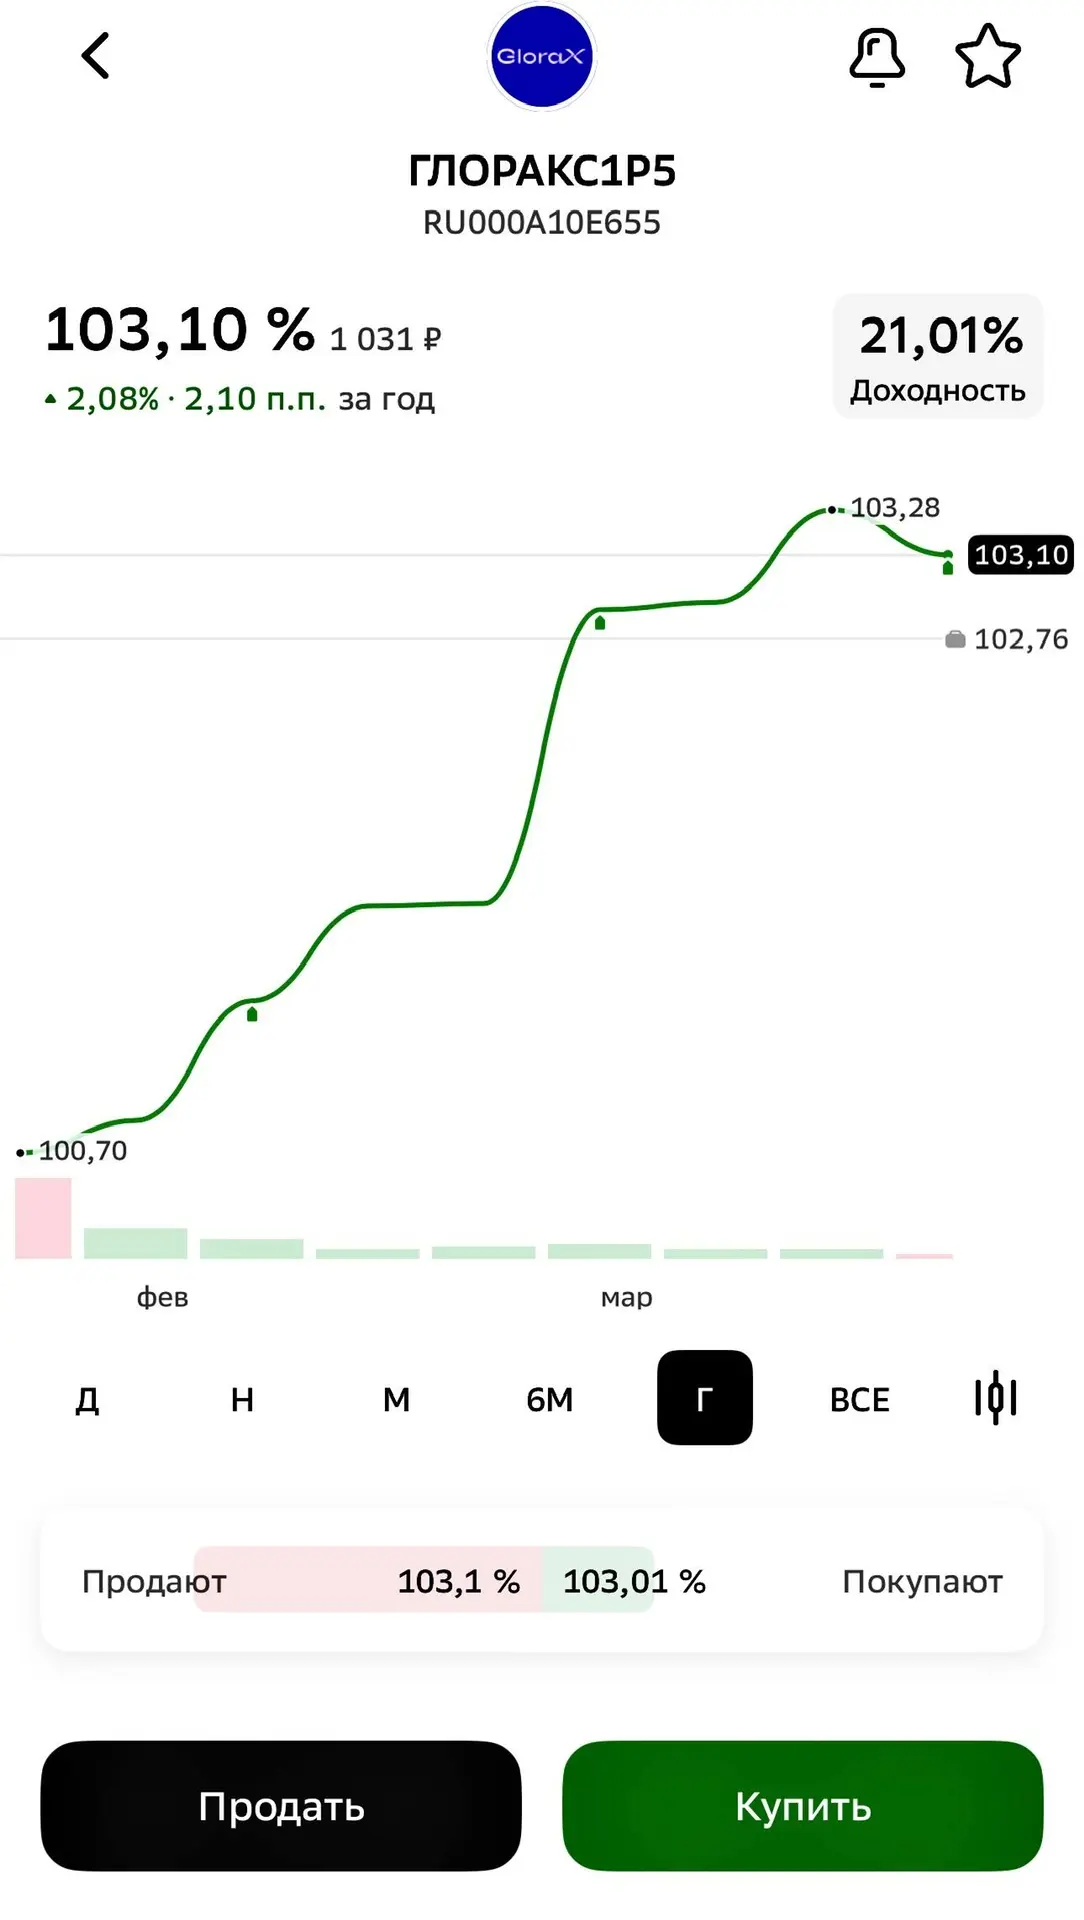This screenshot has height=1920, width=1084.
Task: Open the 21,01% Доходность yield badge
Action: [938, 356]
